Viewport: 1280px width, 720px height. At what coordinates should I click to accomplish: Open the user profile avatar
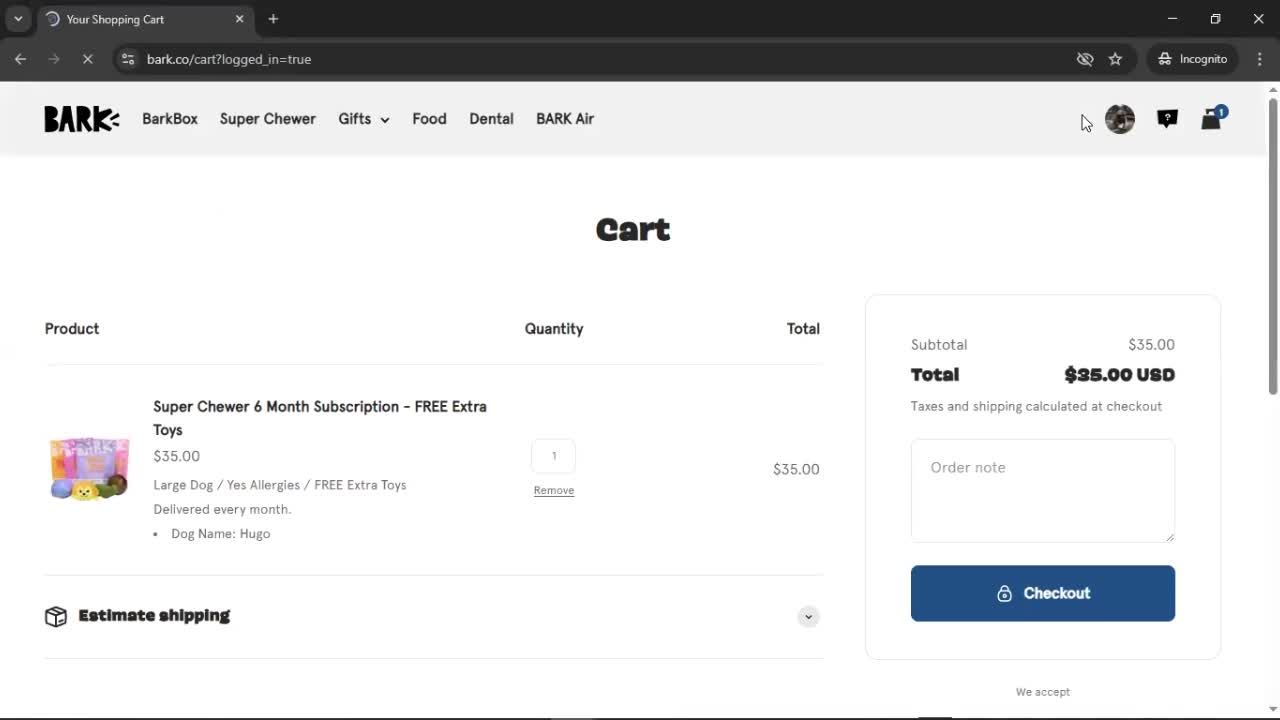click(1120, 119)
